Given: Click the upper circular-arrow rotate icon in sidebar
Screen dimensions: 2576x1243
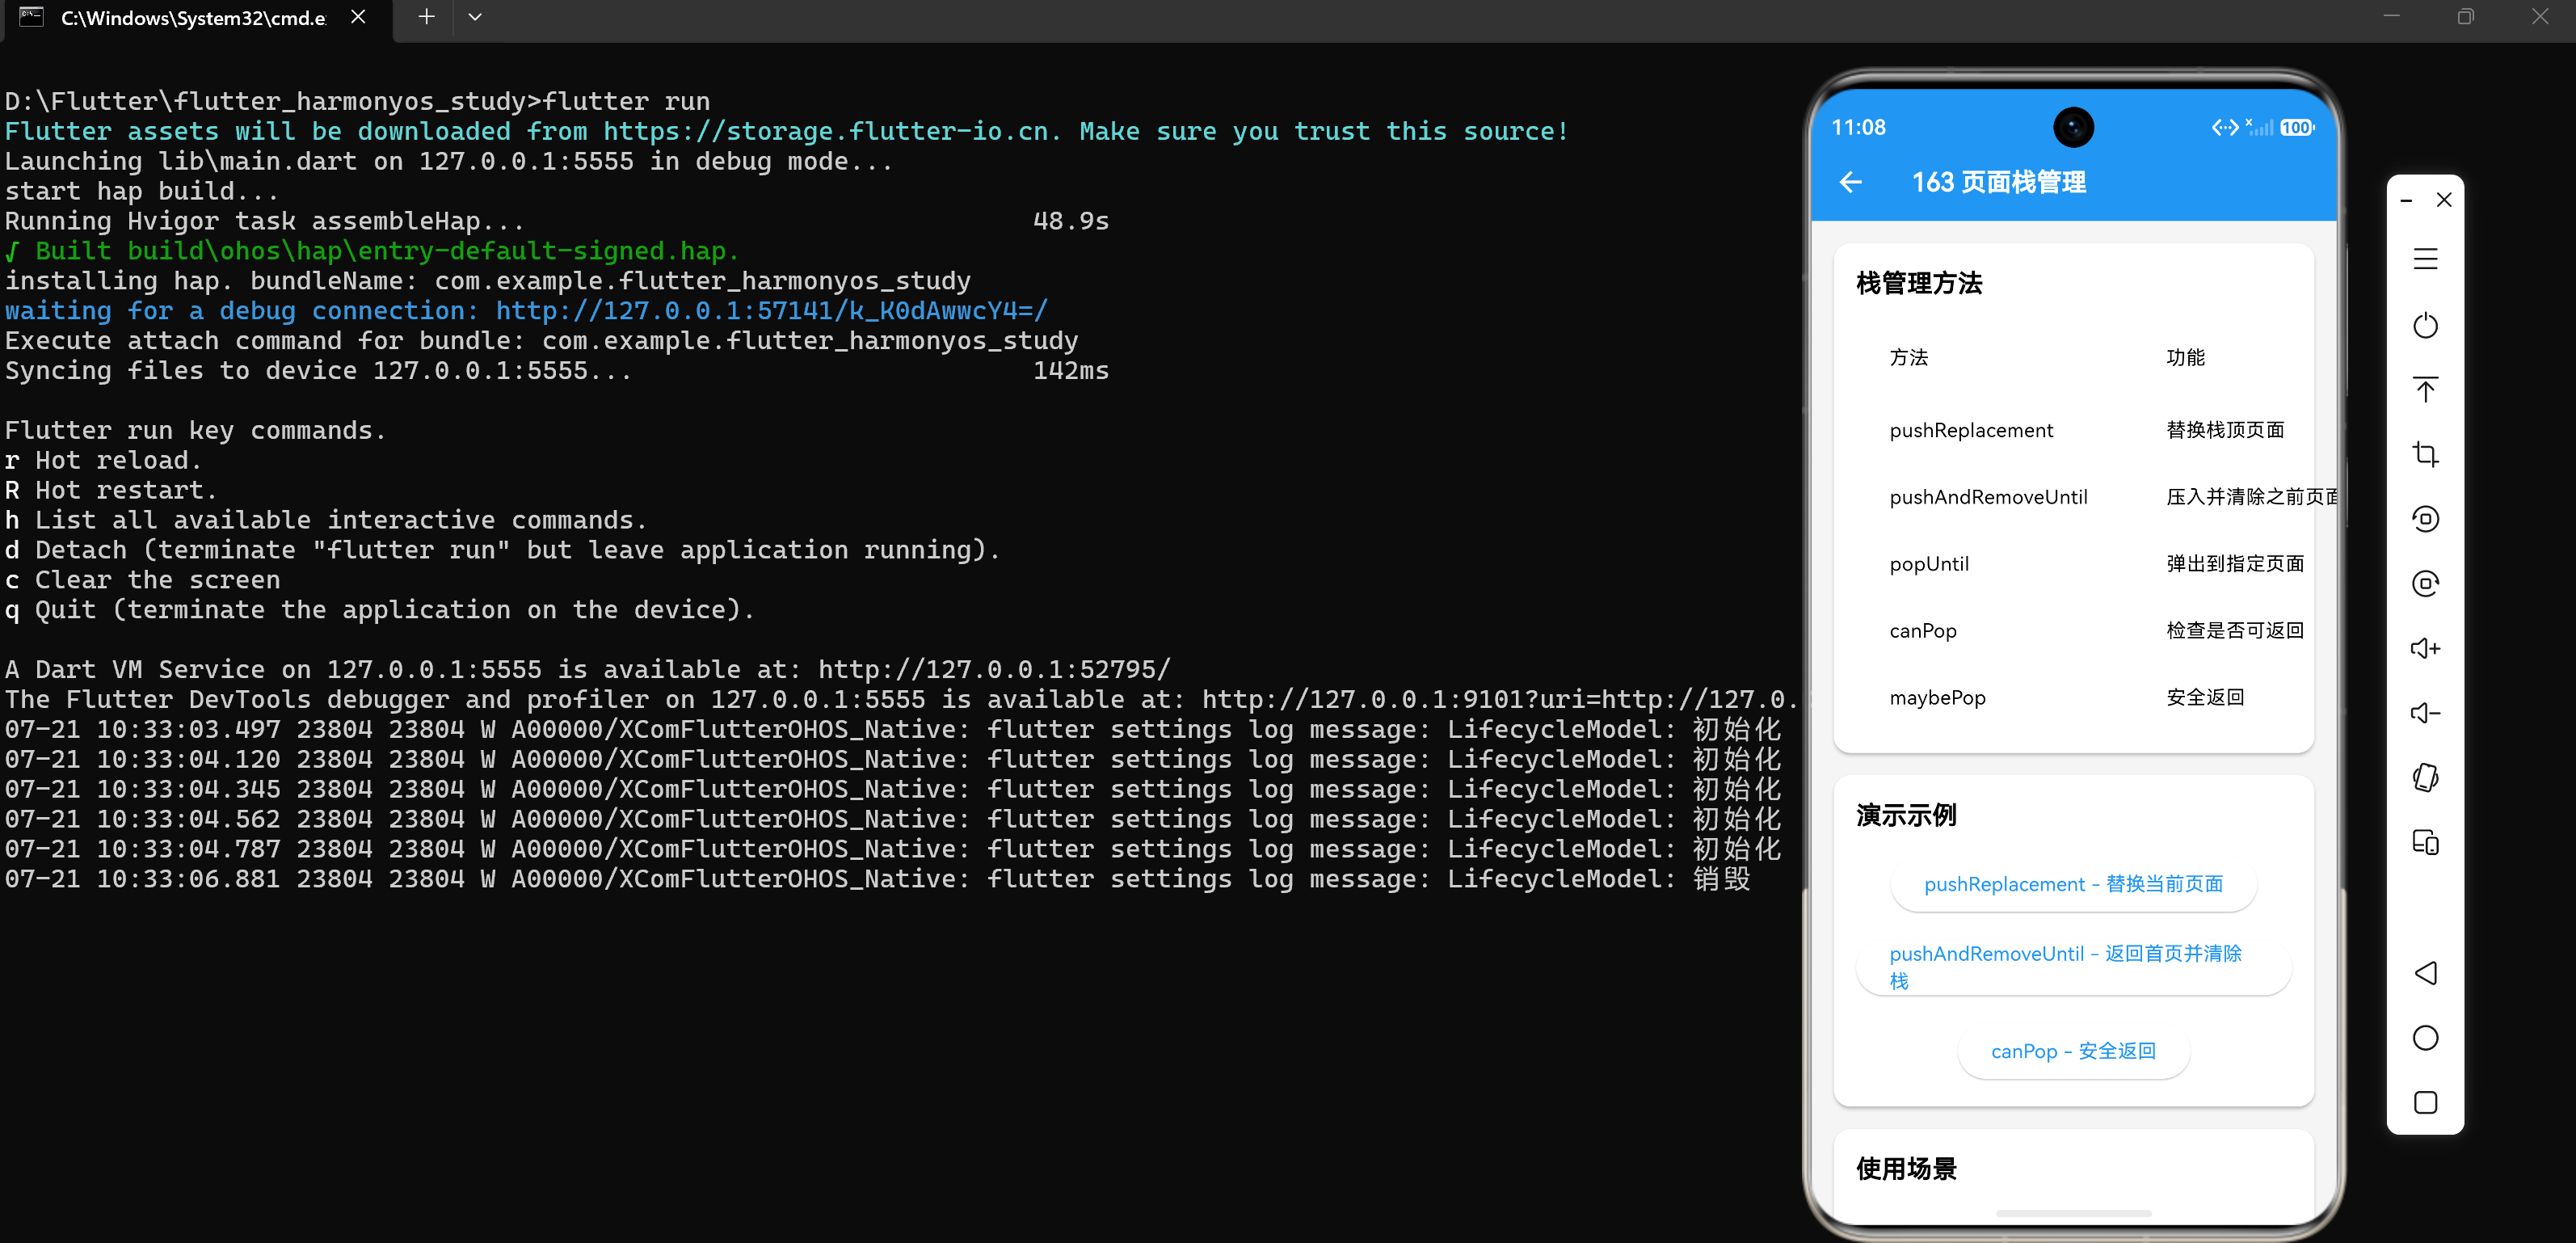Looking at the screenshot, I should 2425,519.
